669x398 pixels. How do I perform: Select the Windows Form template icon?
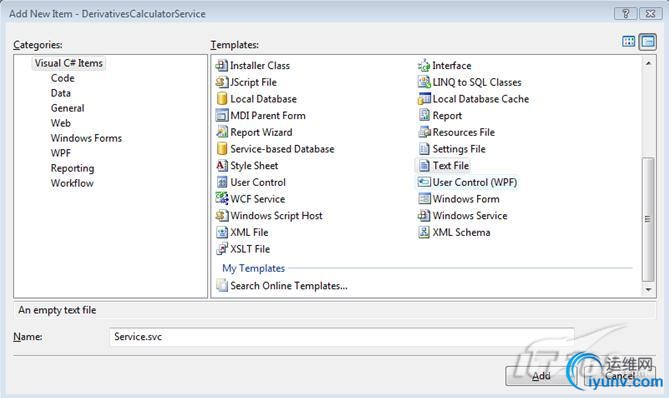point(424,198)
